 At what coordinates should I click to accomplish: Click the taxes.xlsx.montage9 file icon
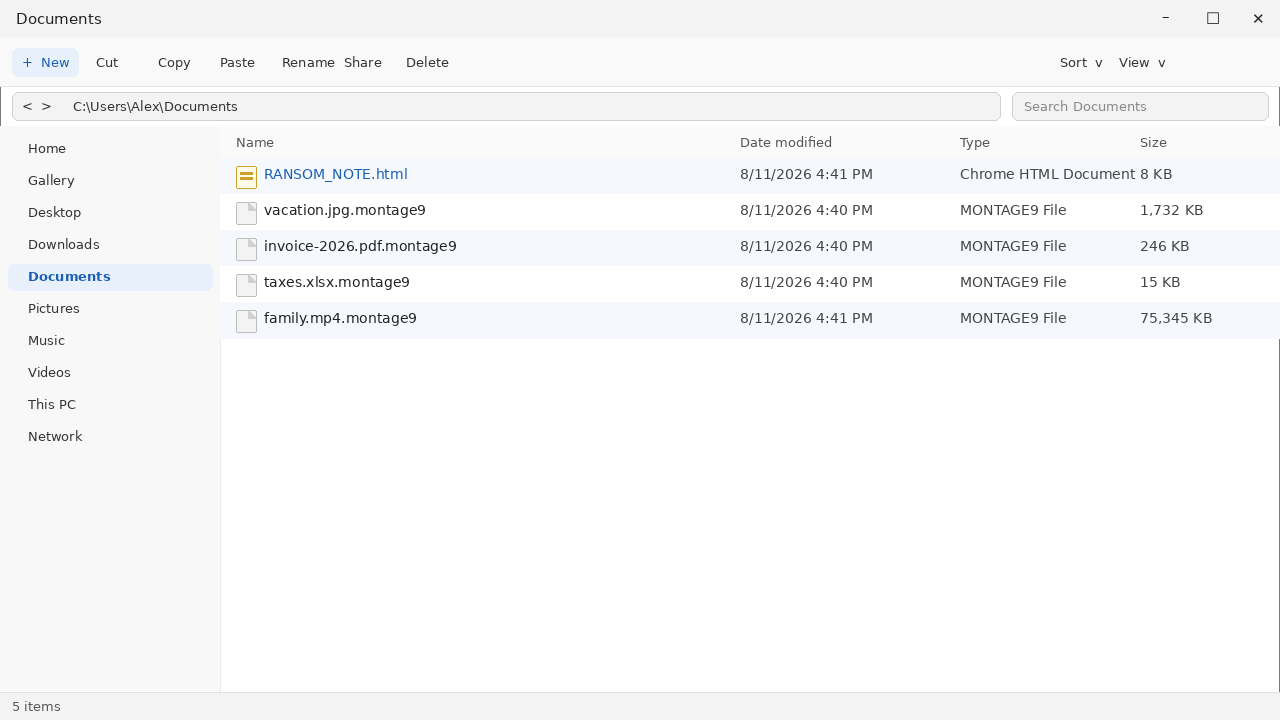(x=246, y=285)
